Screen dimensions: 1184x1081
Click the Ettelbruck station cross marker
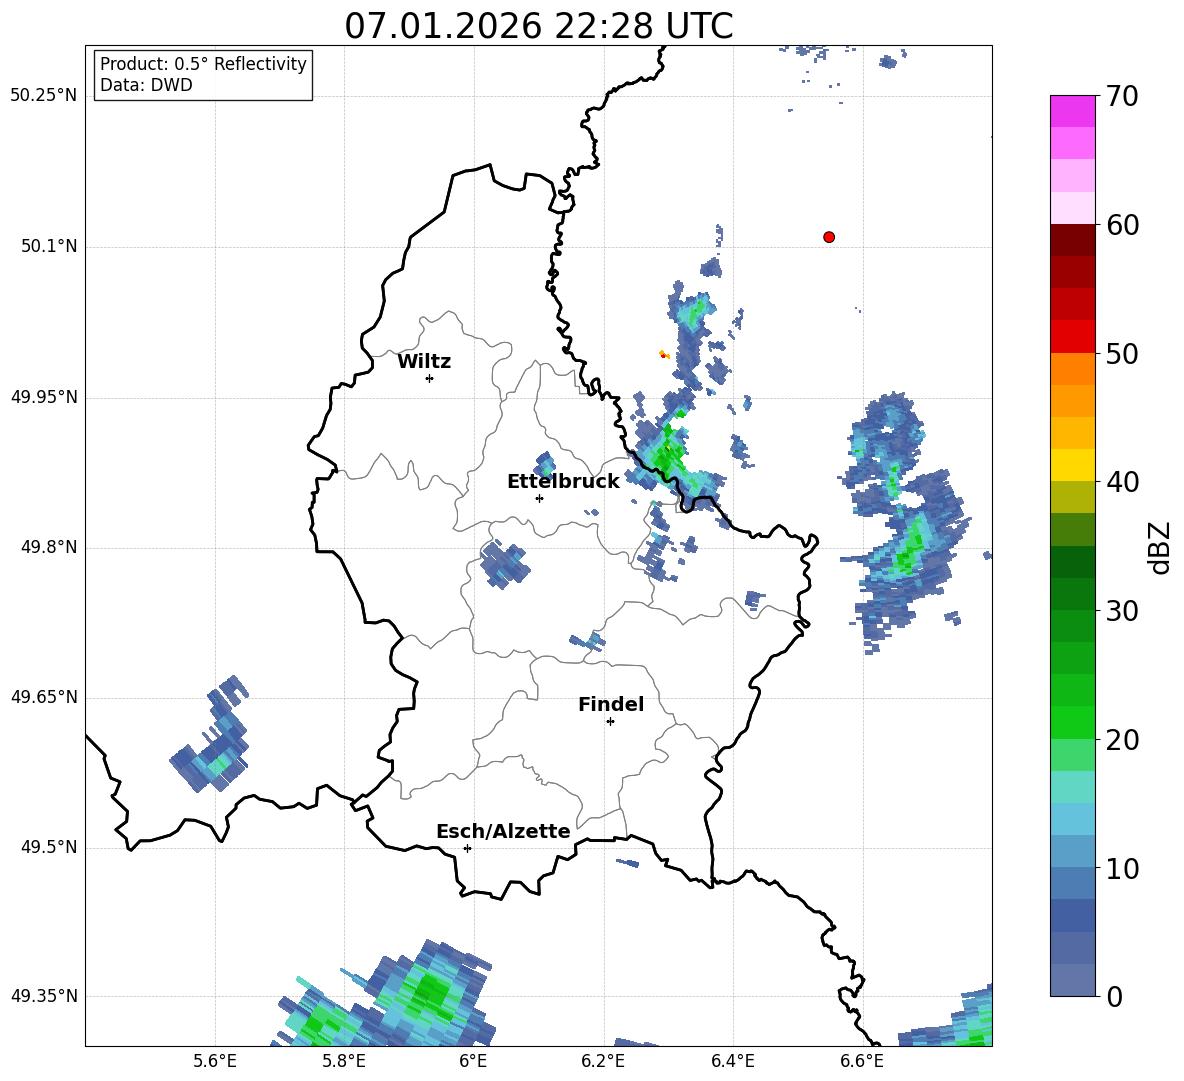point(539,498)
